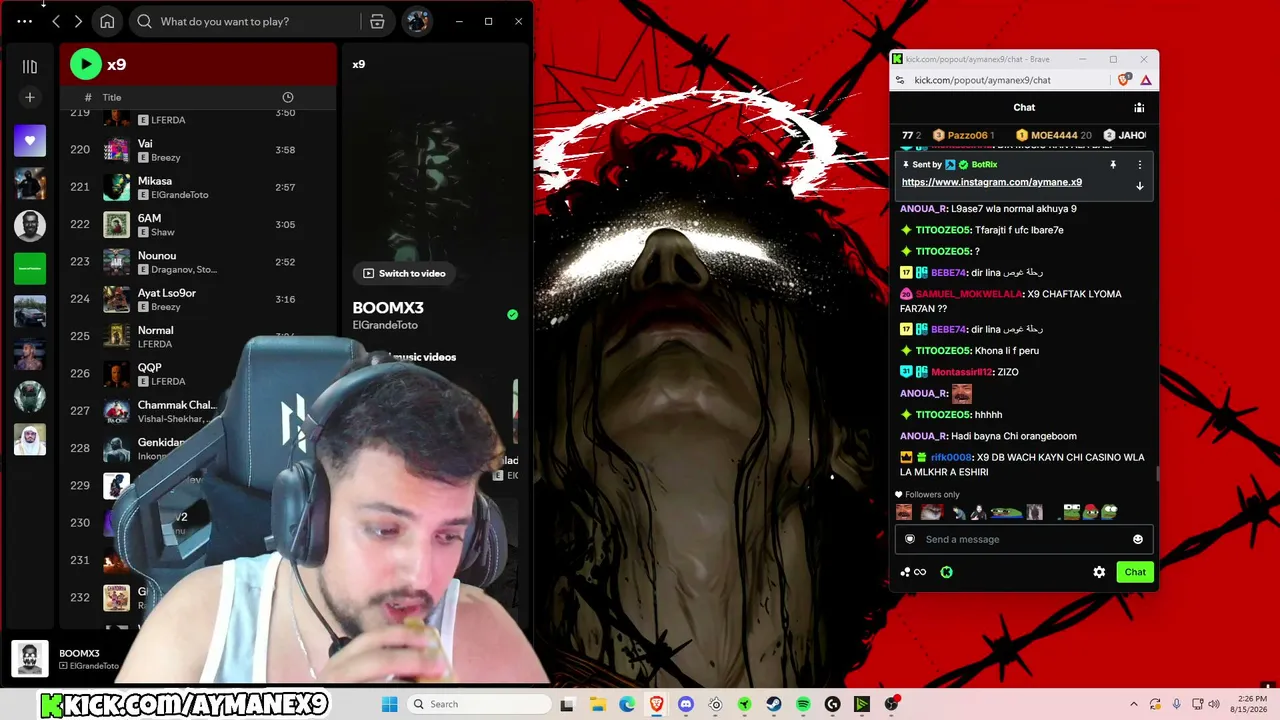Expand Your Library in Spotify sidebar

click(x=30, y=66)
